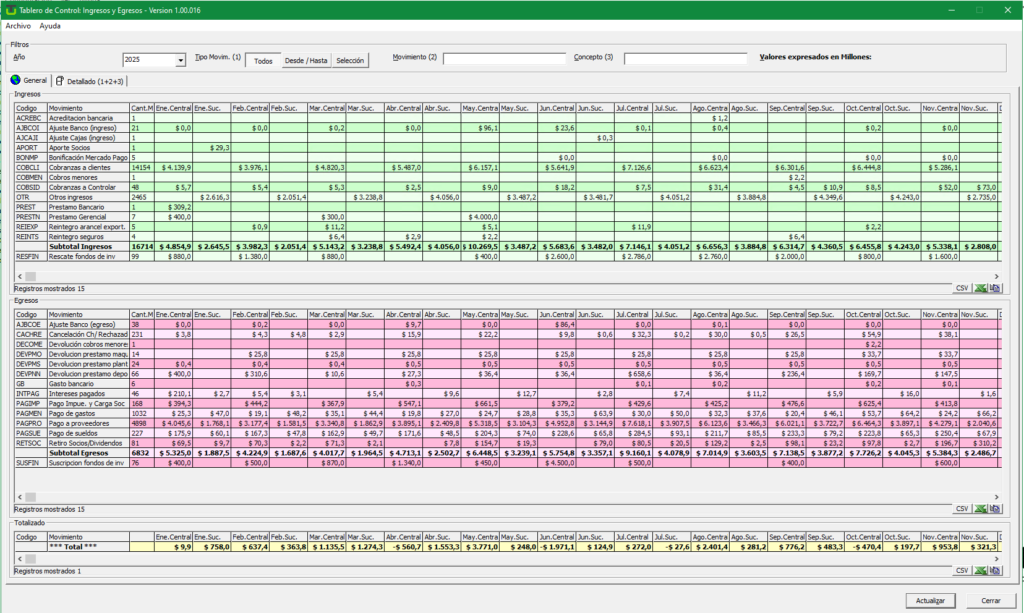Export Ingresos grid to Excel

[x=980, y=287]
